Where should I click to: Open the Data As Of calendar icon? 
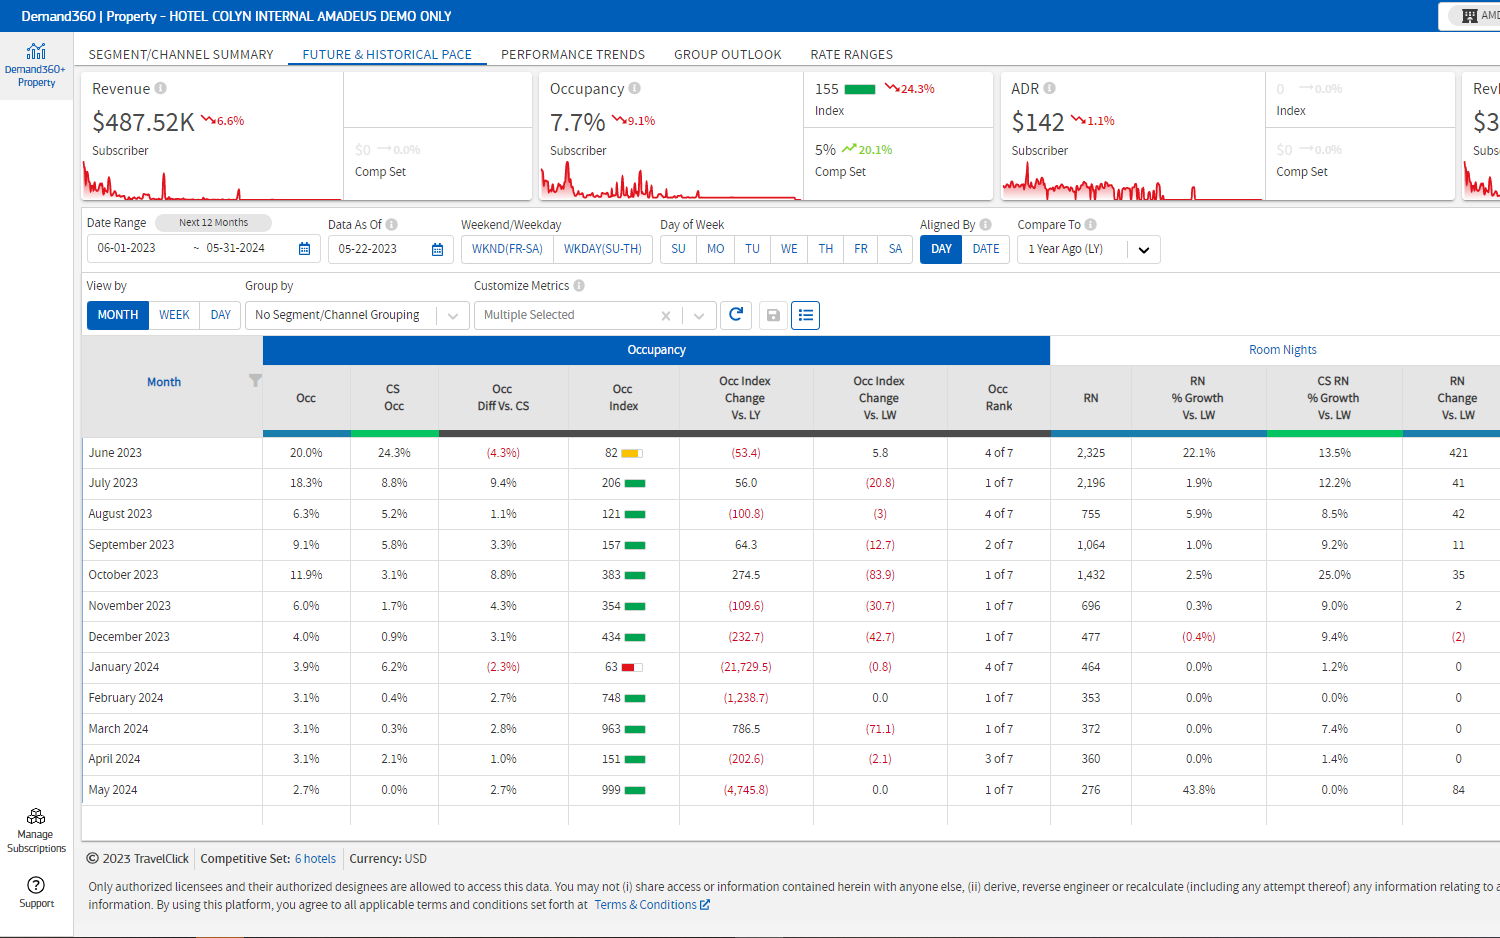[x=437, y=249]
